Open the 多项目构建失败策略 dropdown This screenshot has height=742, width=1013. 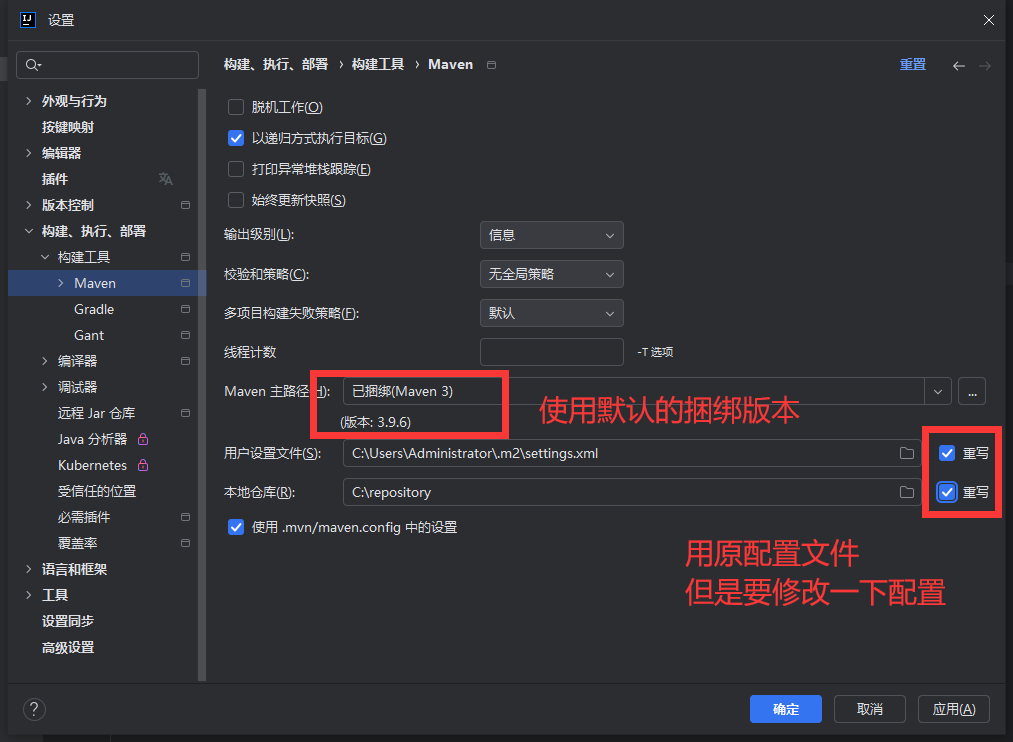coord(551,313)
